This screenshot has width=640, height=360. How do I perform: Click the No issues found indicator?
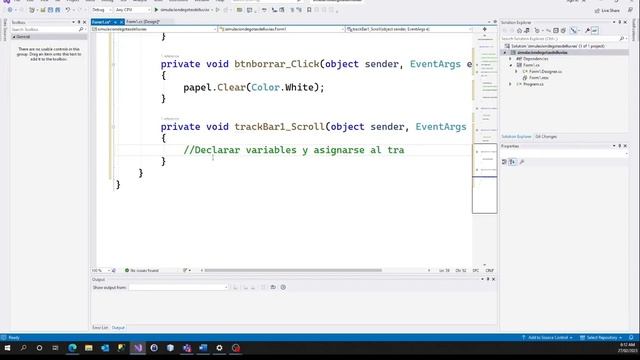point(142,270)
